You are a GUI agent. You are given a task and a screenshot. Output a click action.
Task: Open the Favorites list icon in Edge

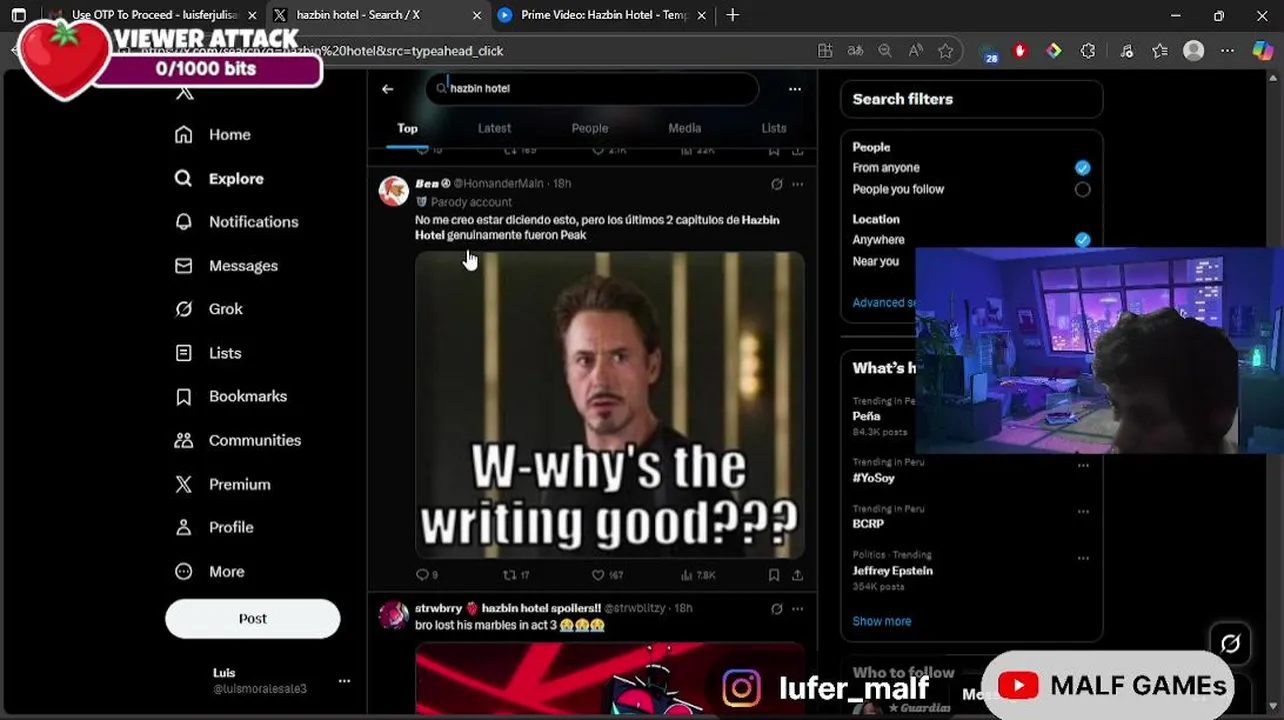pos(1160,51)
